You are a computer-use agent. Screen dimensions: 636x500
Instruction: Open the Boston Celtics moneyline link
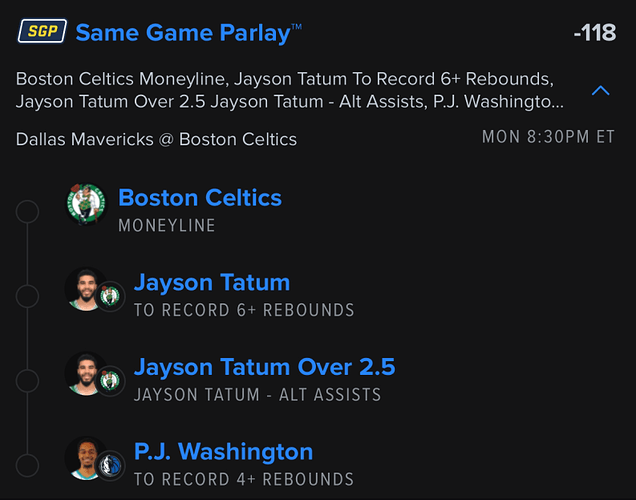pyautogui.click(x=199, y=198)
